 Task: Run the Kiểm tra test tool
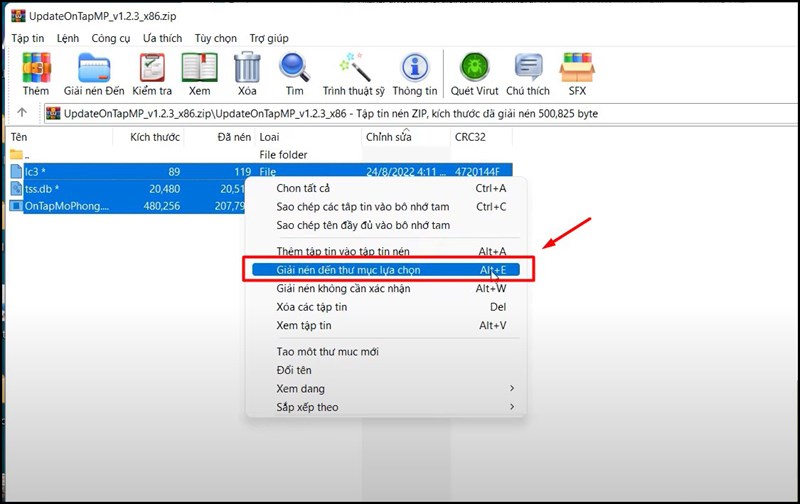(x=152, y=74)
